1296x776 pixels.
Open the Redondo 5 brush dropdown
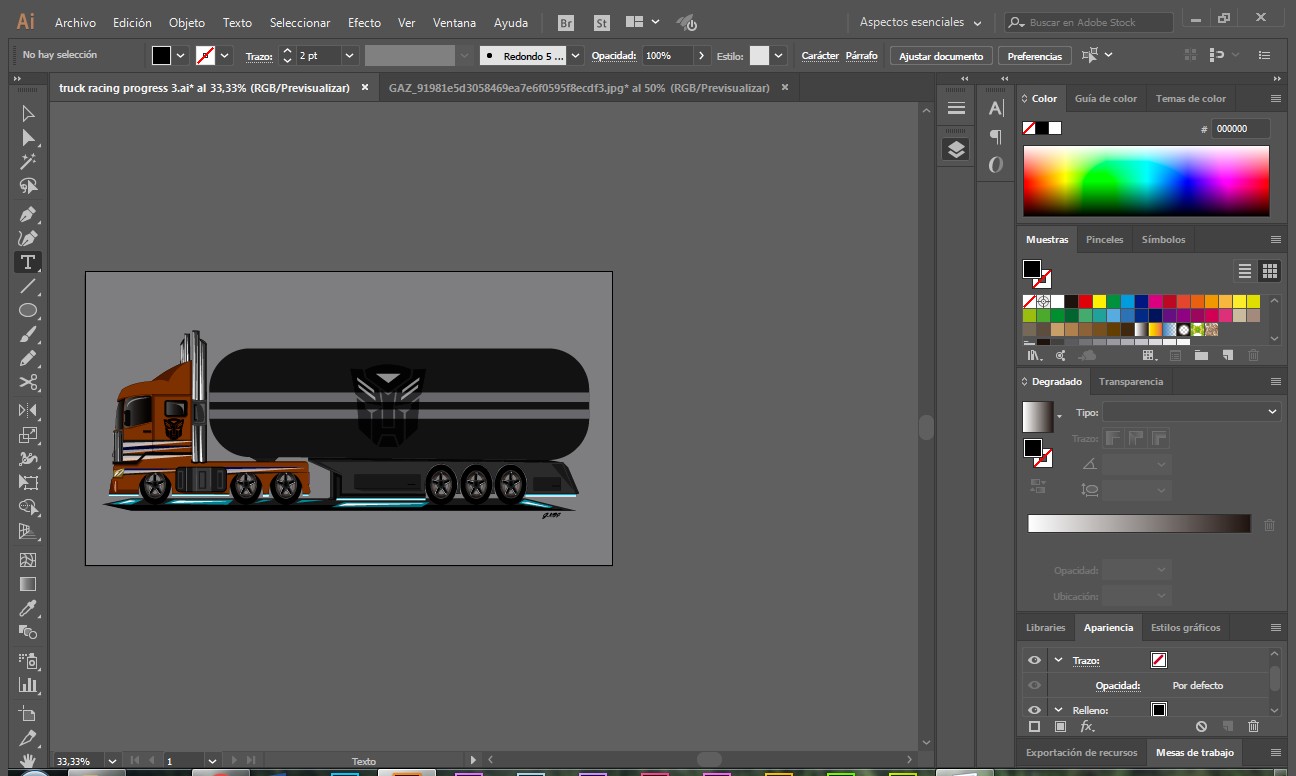coord(576,56)
